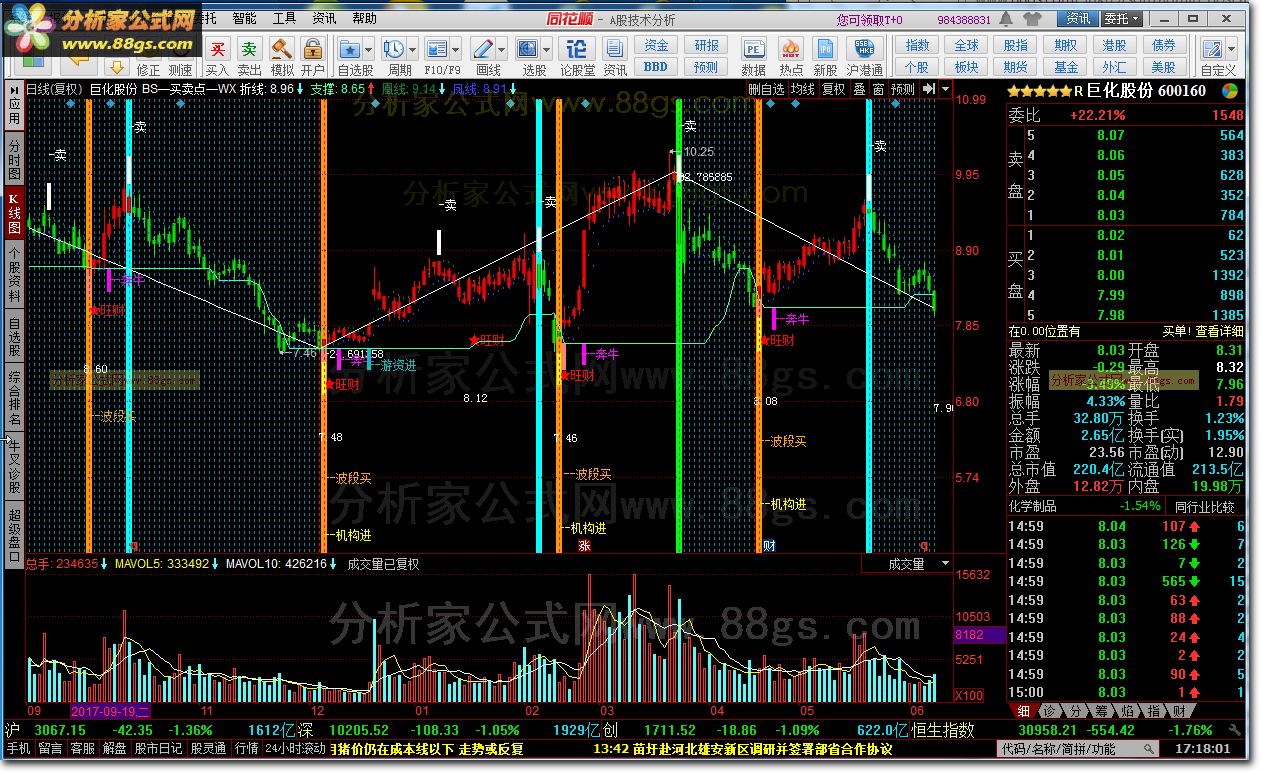
Task: Click the 资金 funds button
Action: [x=655, y=45]
